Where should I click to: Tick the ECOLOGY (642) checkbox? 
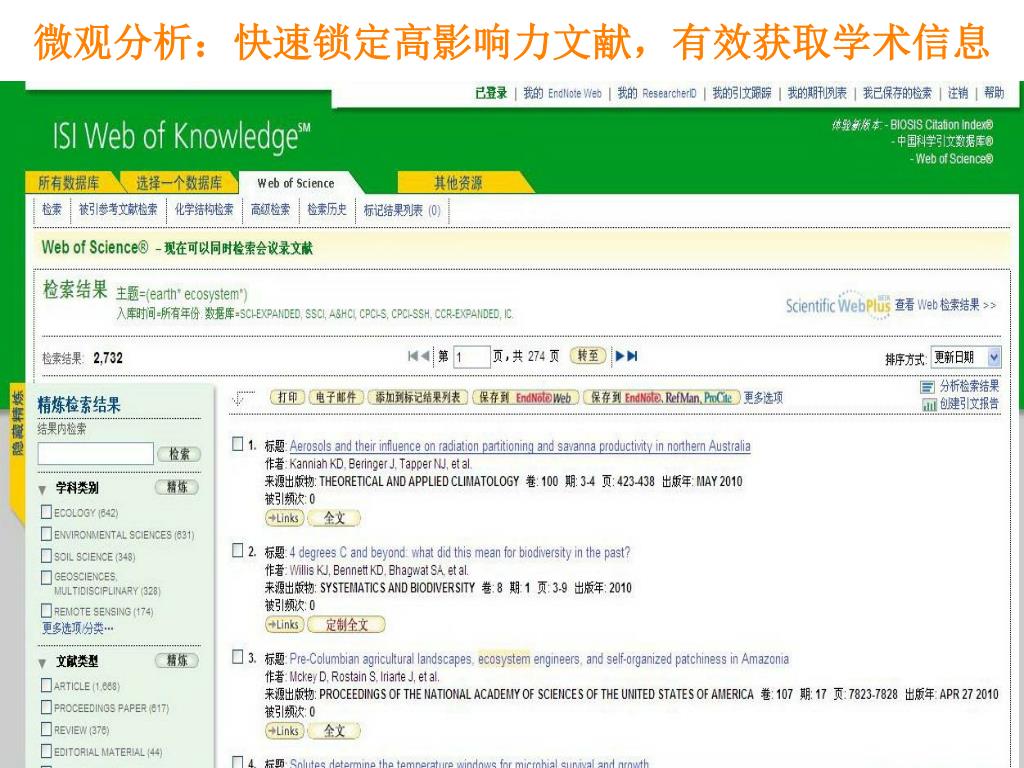point(46,512)
